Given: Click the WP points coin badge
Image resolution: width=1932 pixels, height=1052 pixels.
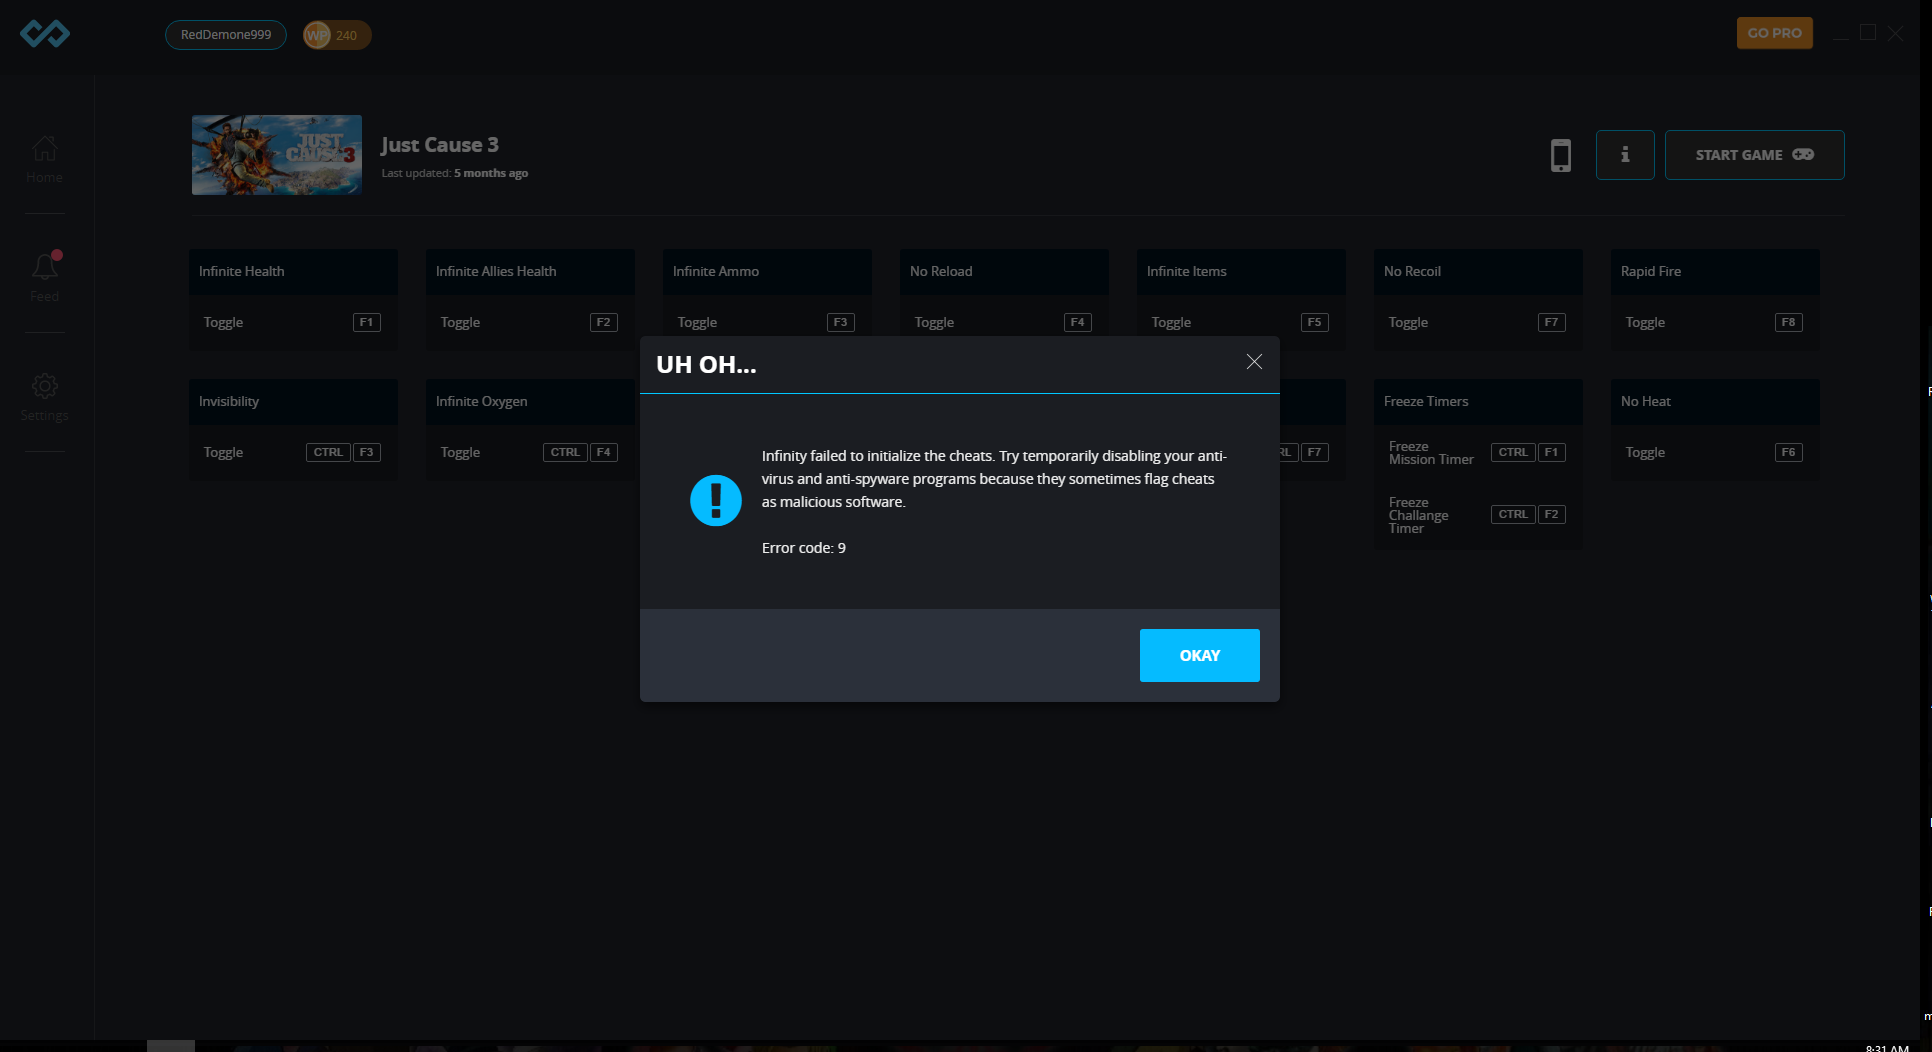Looking at the screenshot, I should click(x=337, y=35).
